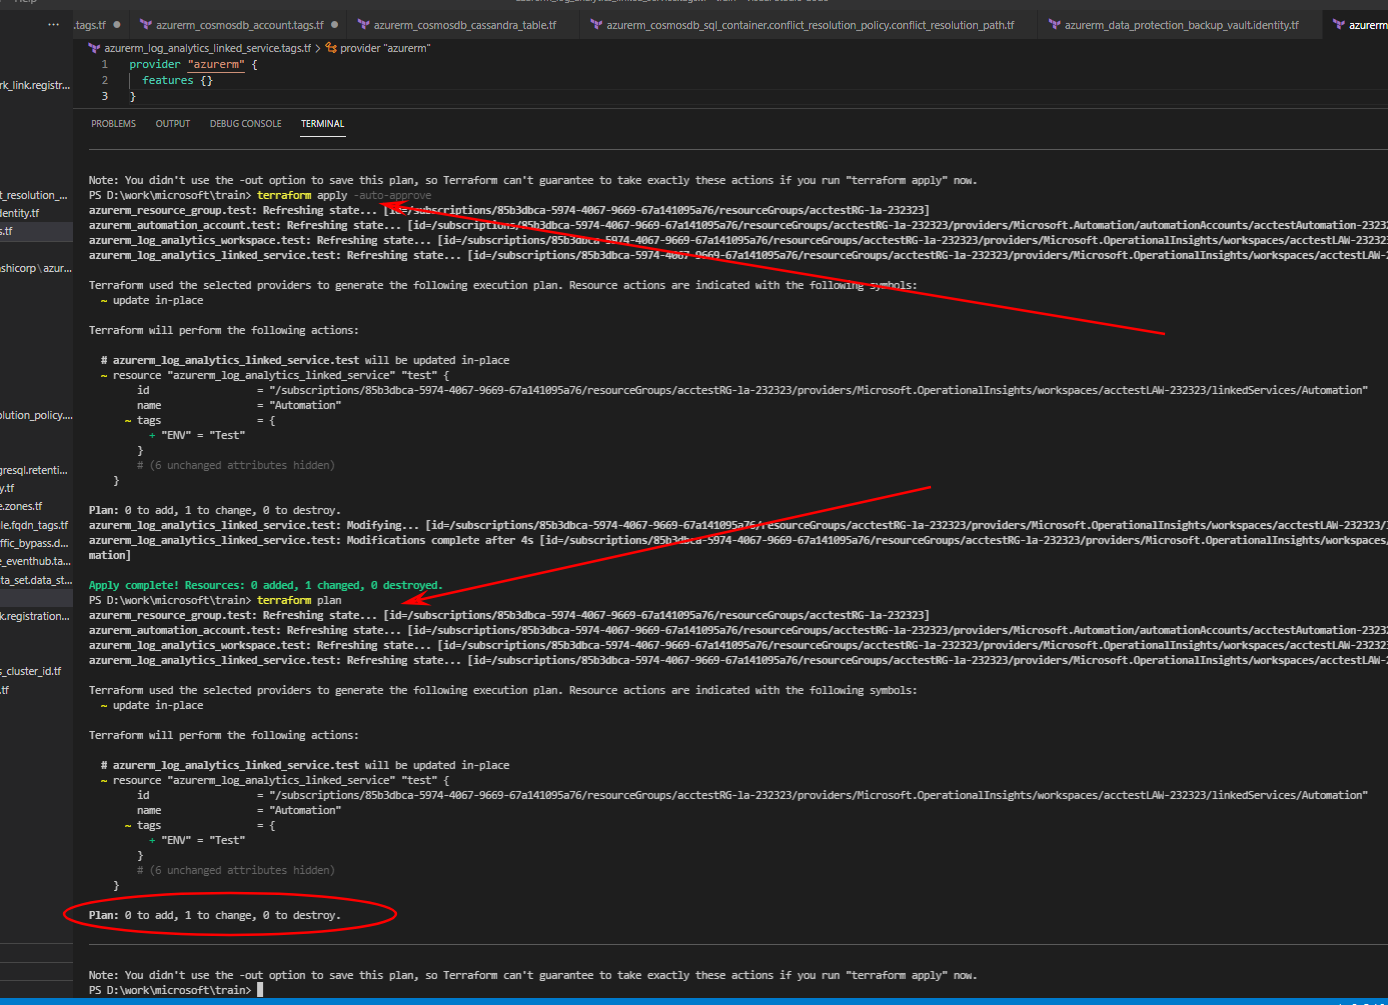Click the terminal prompt input line
This screenshot has height=1005, width=1388.
(x=258, y=989)
